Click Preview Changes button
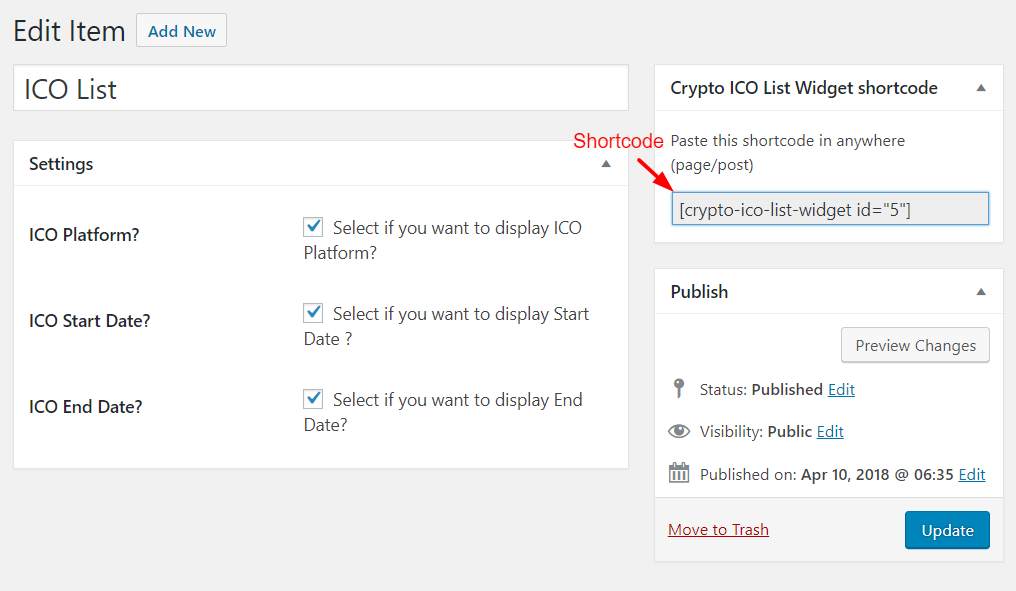The image size is (1016, 591). pyautogui.click(x=915, y=345)
